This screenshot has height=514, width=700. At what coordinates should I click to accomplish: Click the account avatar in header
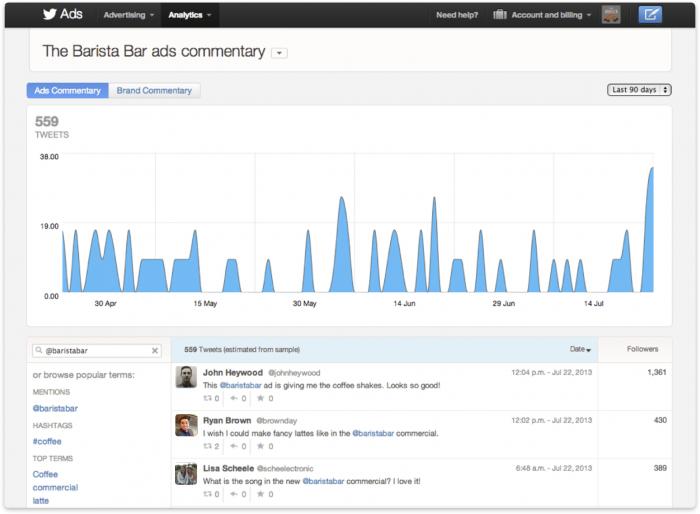pos(611,15)
